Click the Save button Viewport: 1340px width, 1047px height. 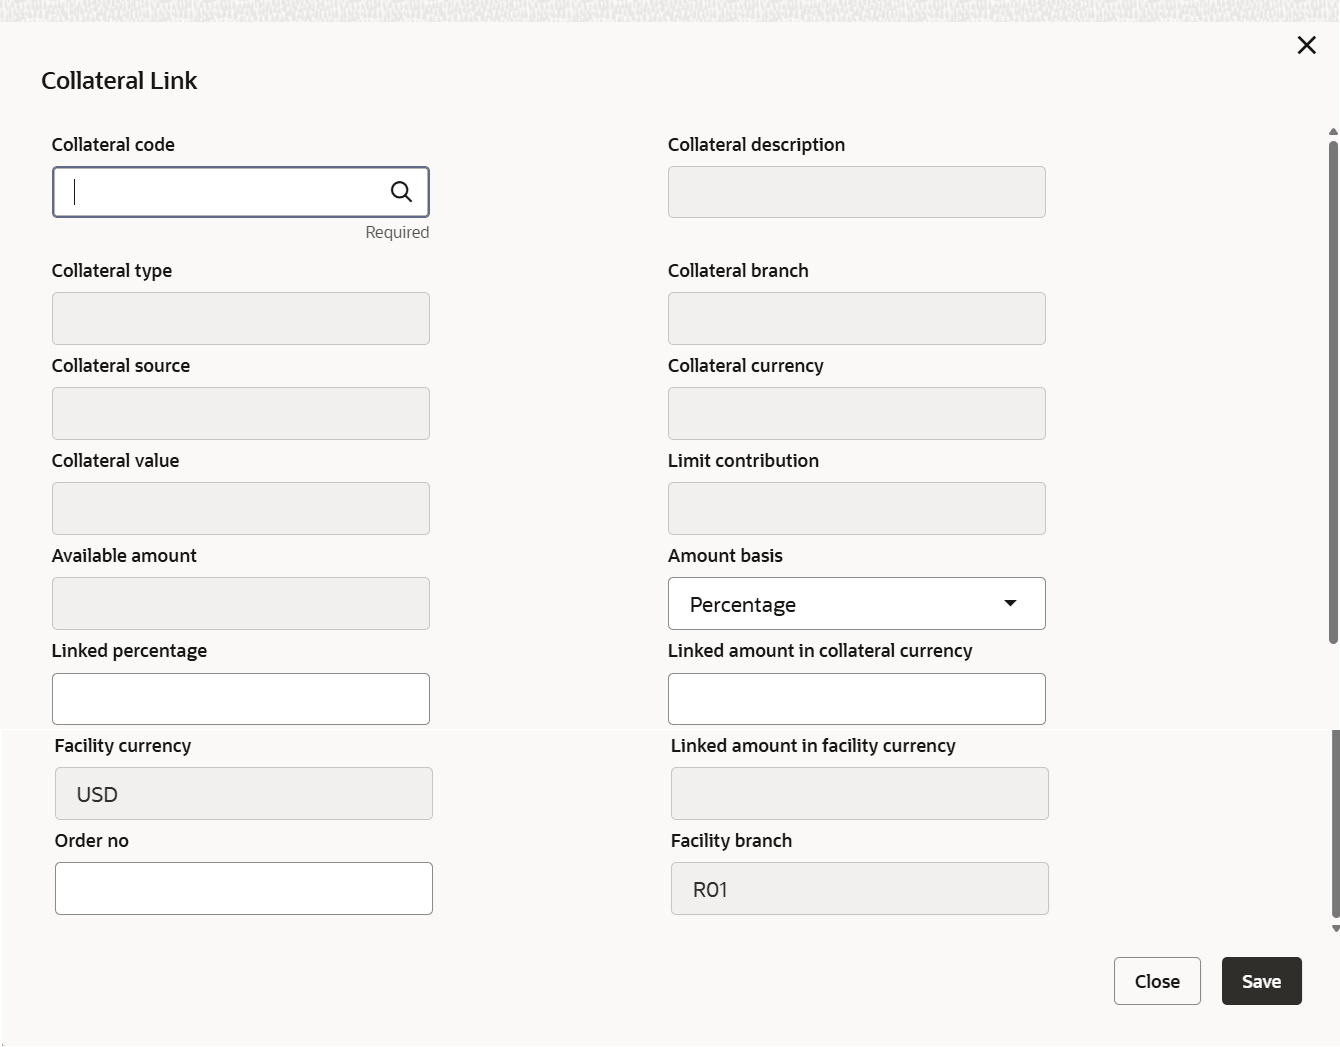pyautogui.click(x=1261, y=981)
